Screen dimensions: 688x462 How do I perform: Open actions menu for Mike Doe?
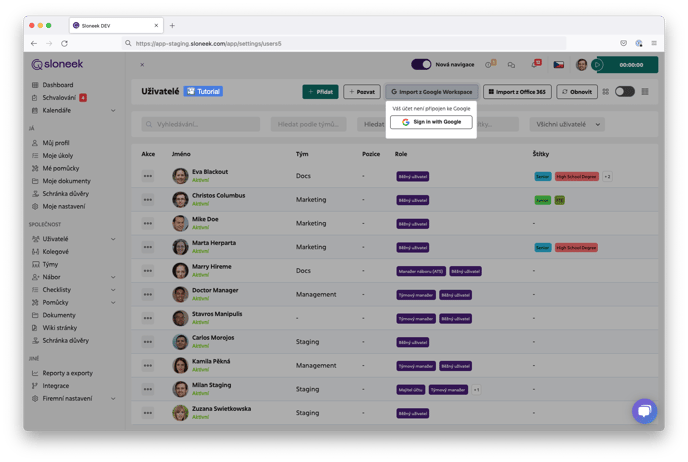pyautogui.click(x=148, y=223)
